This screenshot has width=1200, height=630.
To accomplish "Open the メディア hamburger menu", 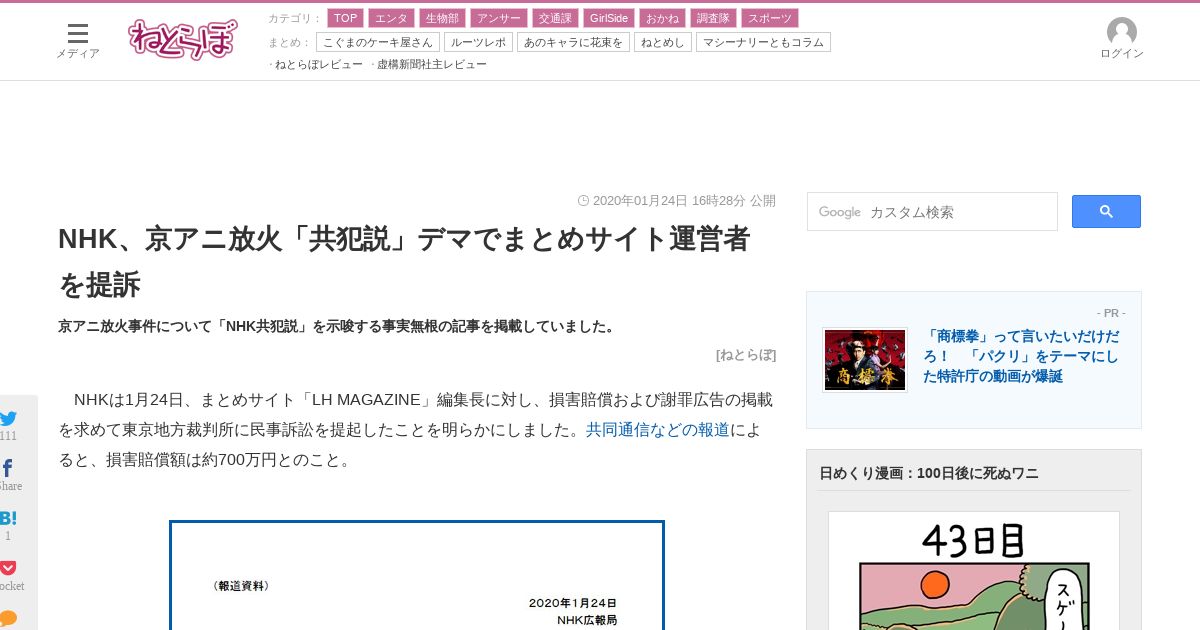I will (x=78, y=40).
